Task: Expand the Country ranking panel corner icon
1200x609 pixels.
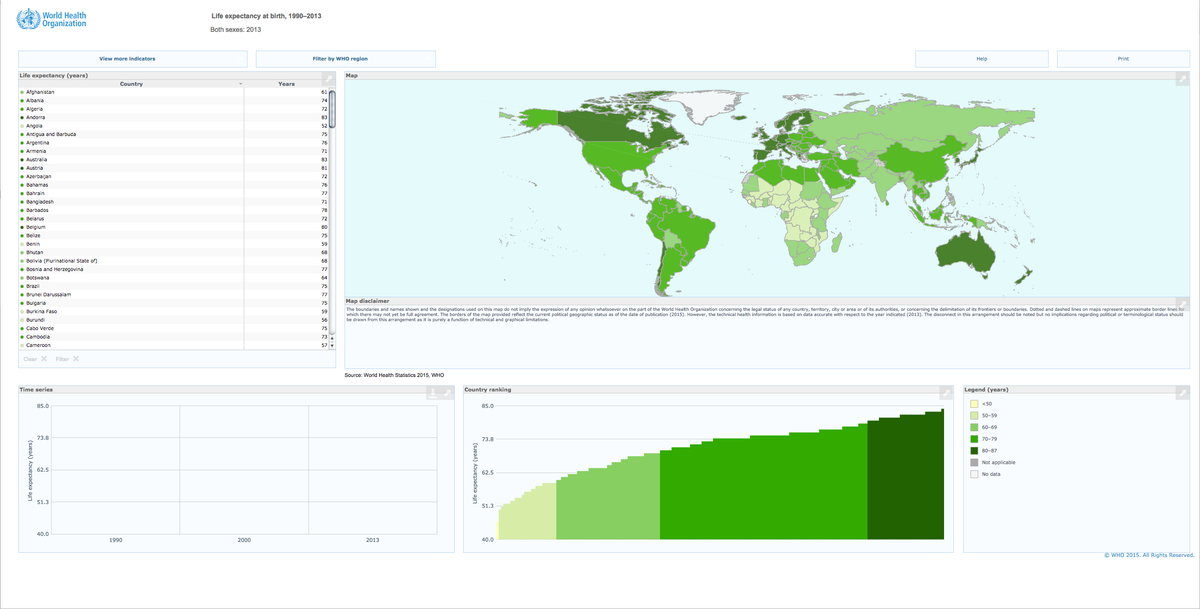Action: (947, 391)
